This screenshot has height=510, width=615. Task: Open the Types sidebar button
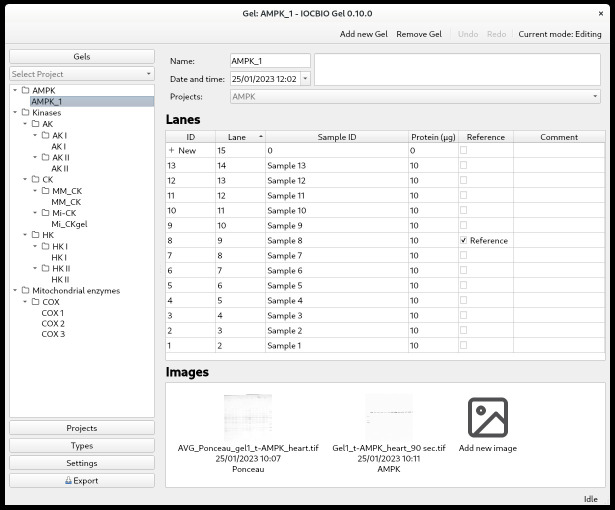click(82, 446)
